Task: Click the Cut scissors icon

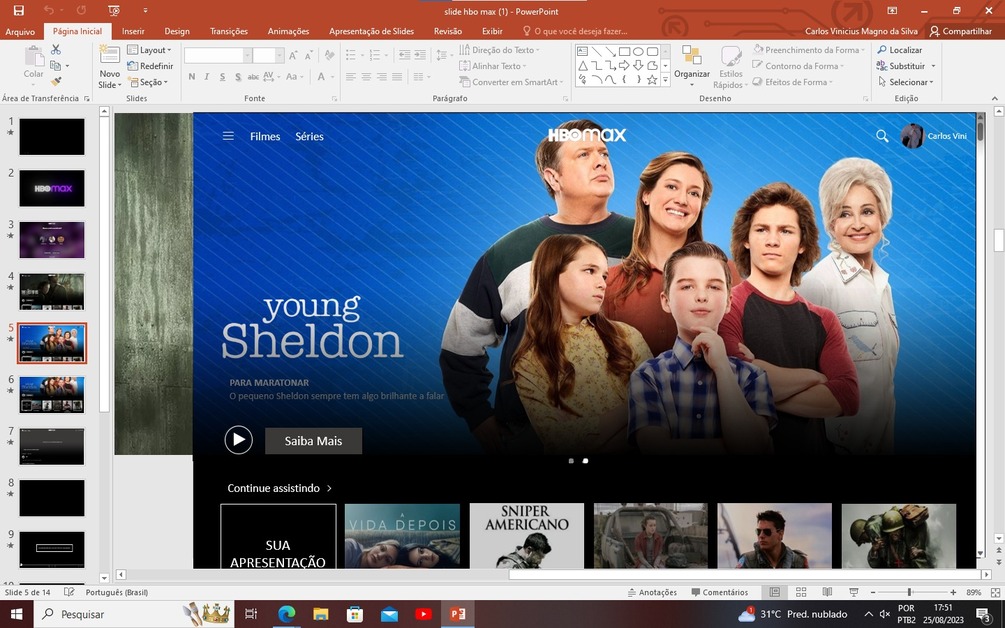Action: (x=56, y=50)
